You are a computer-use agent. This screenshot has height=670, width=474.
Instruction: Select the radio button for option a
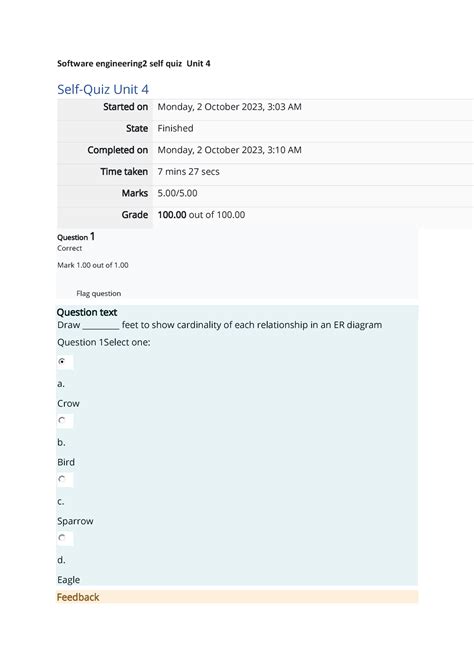point(62,361)
